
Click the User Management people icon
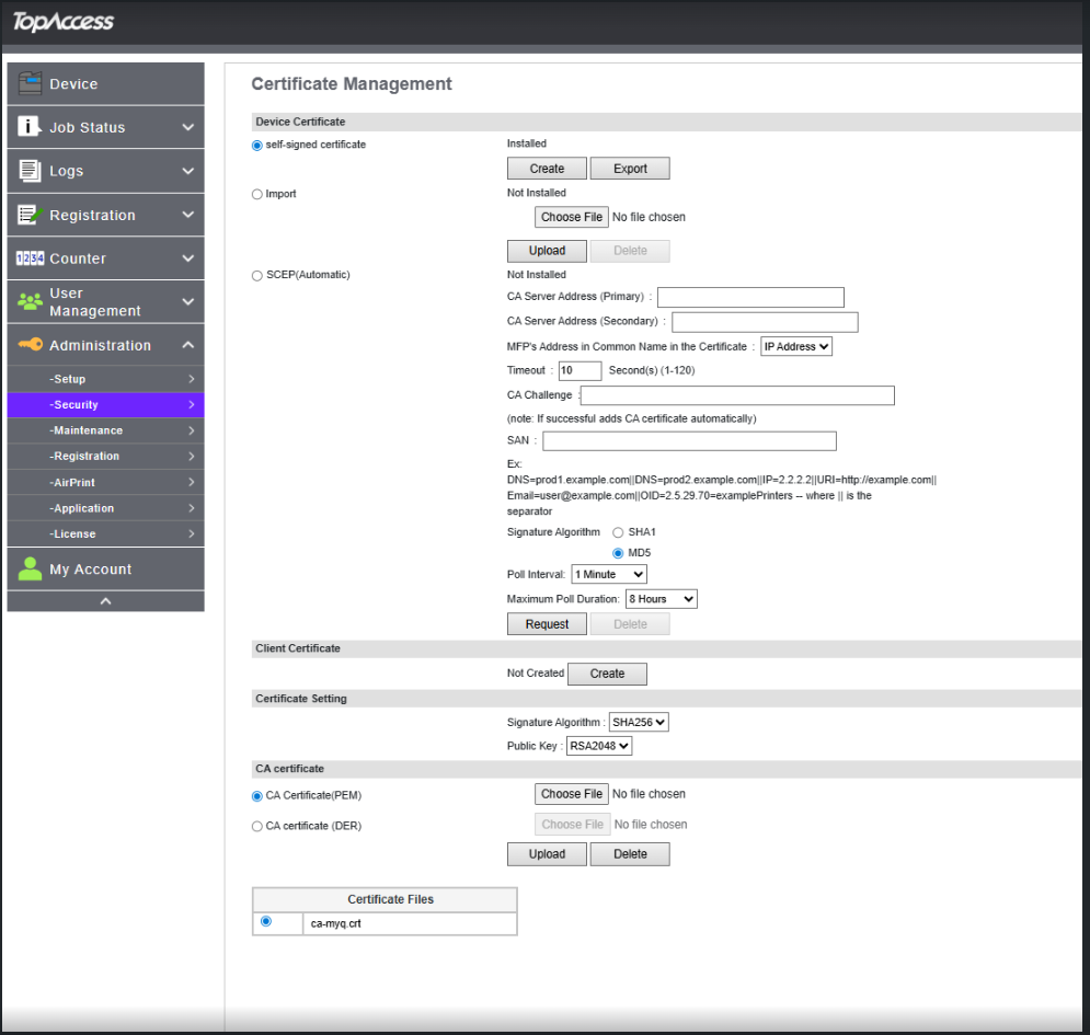point(30,302)
